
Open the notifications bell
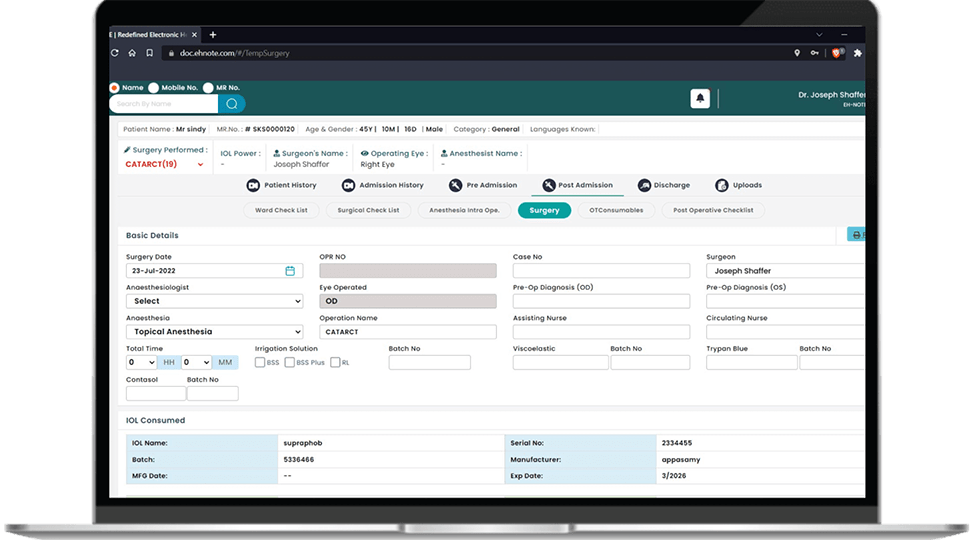point(700,98)
